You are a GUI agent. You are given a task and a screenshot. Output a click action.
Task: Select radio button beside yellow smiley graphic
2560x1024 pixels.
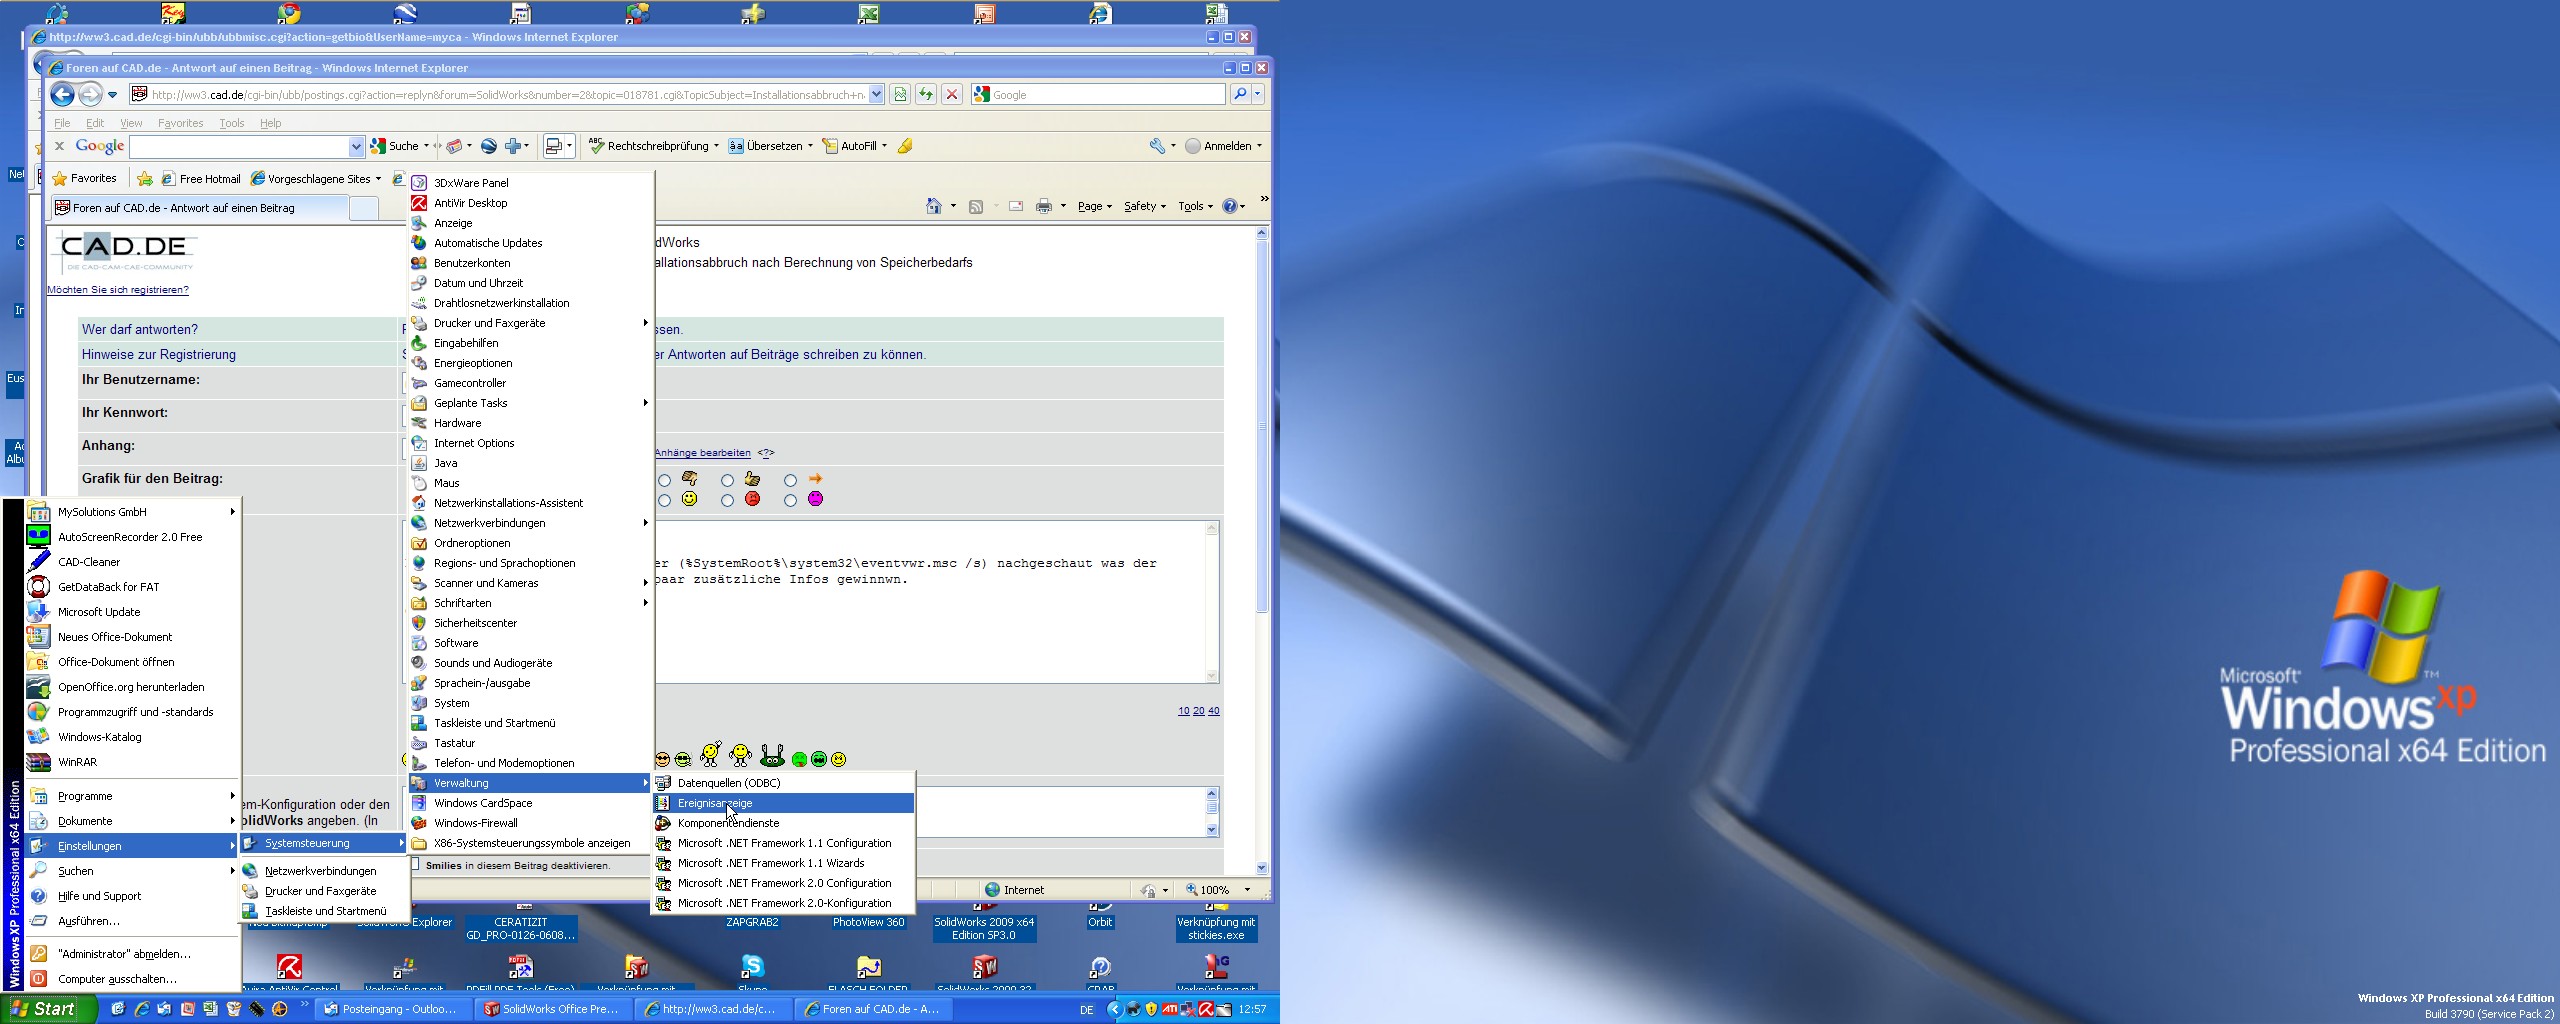tap(665, 500)
